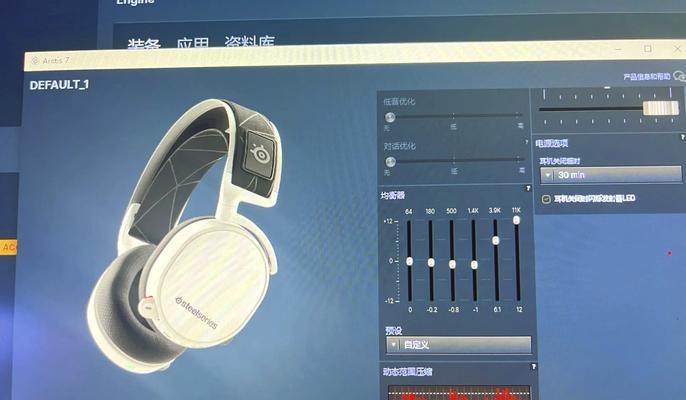
Task: Toggle the LED flashing when headset off checkbox
Action: click(x=546, y=199)
